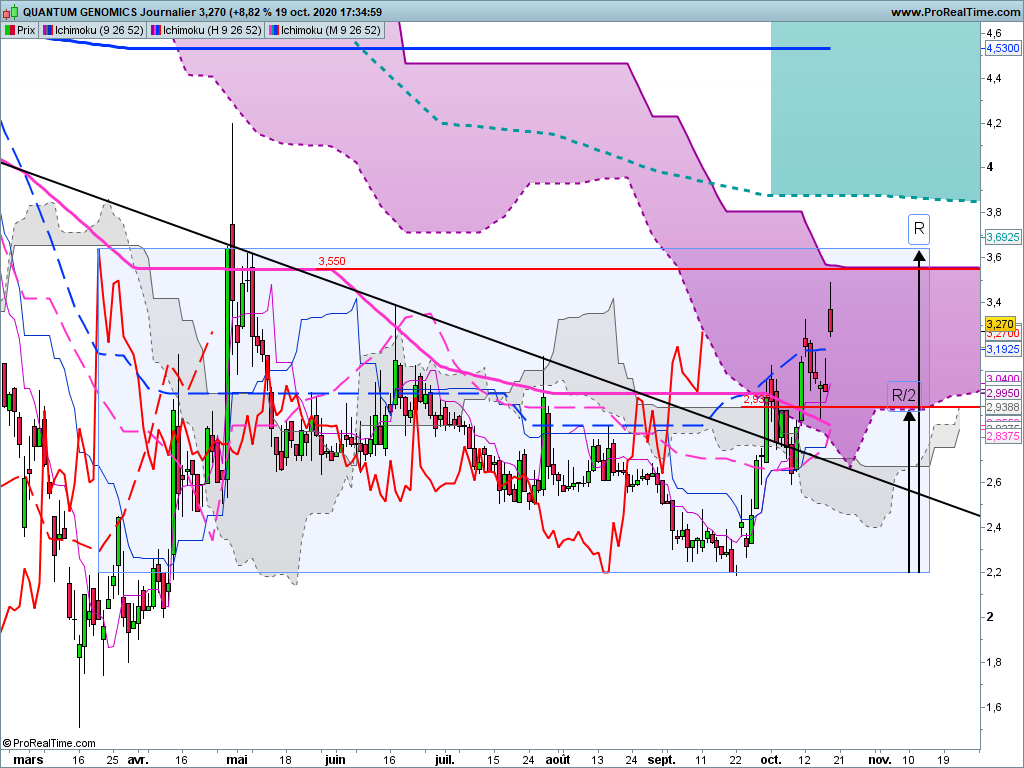1024x768 pixels.
Task: Click the 2,4 price axis tick
Action: click(994, 528)
